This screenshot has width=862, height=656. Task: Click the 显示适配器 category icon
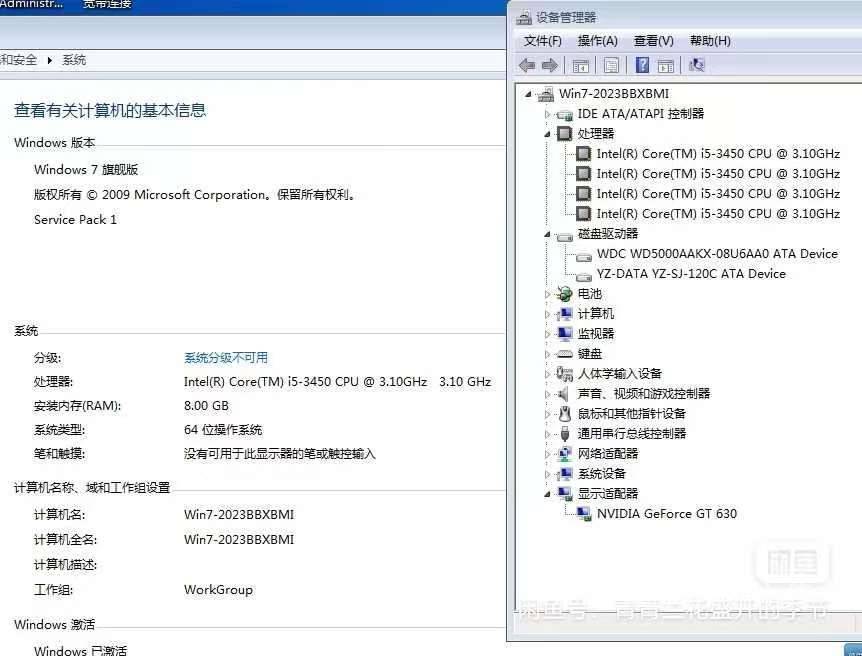(565, 494)
